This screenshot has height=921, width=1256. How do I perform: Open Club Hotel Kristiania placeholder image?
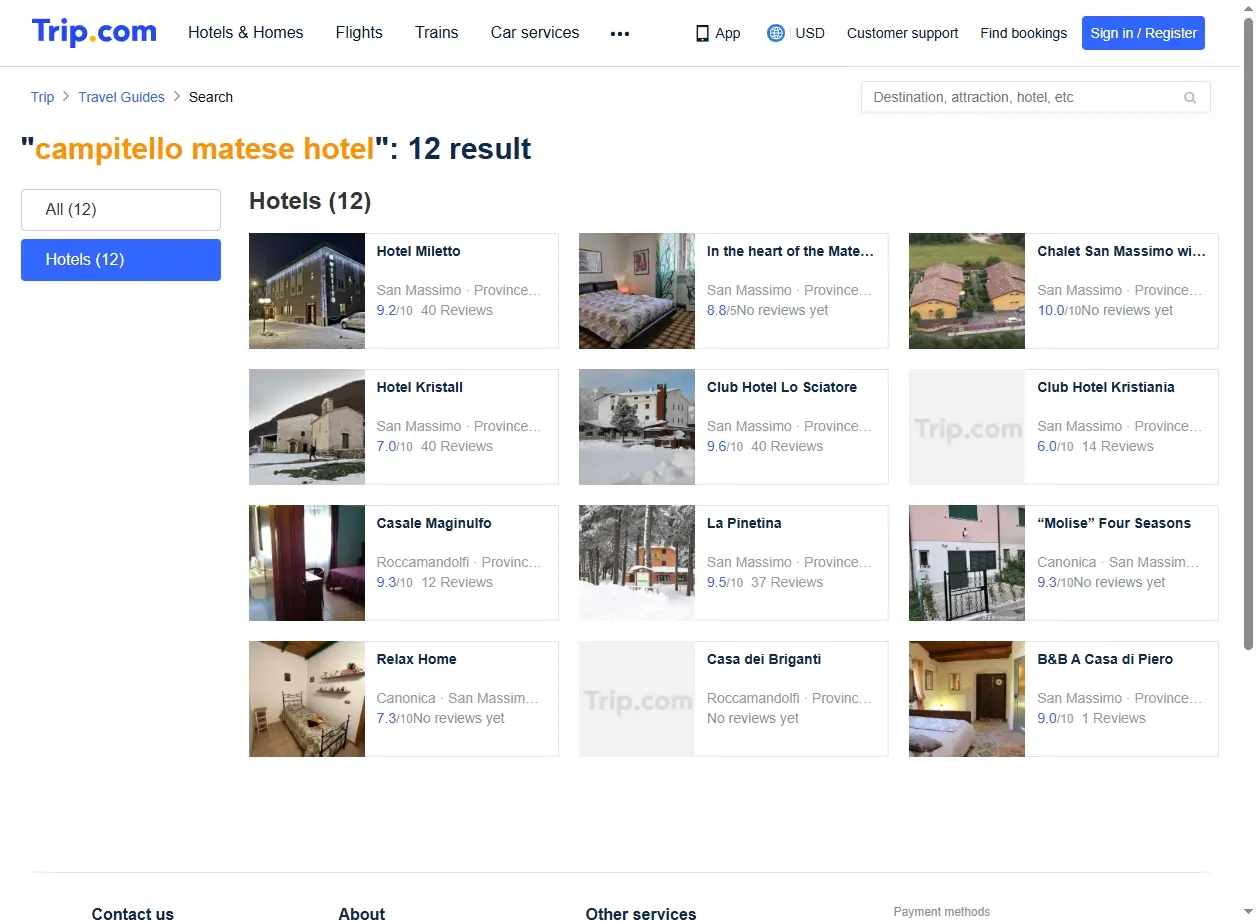tap(967, 427)
